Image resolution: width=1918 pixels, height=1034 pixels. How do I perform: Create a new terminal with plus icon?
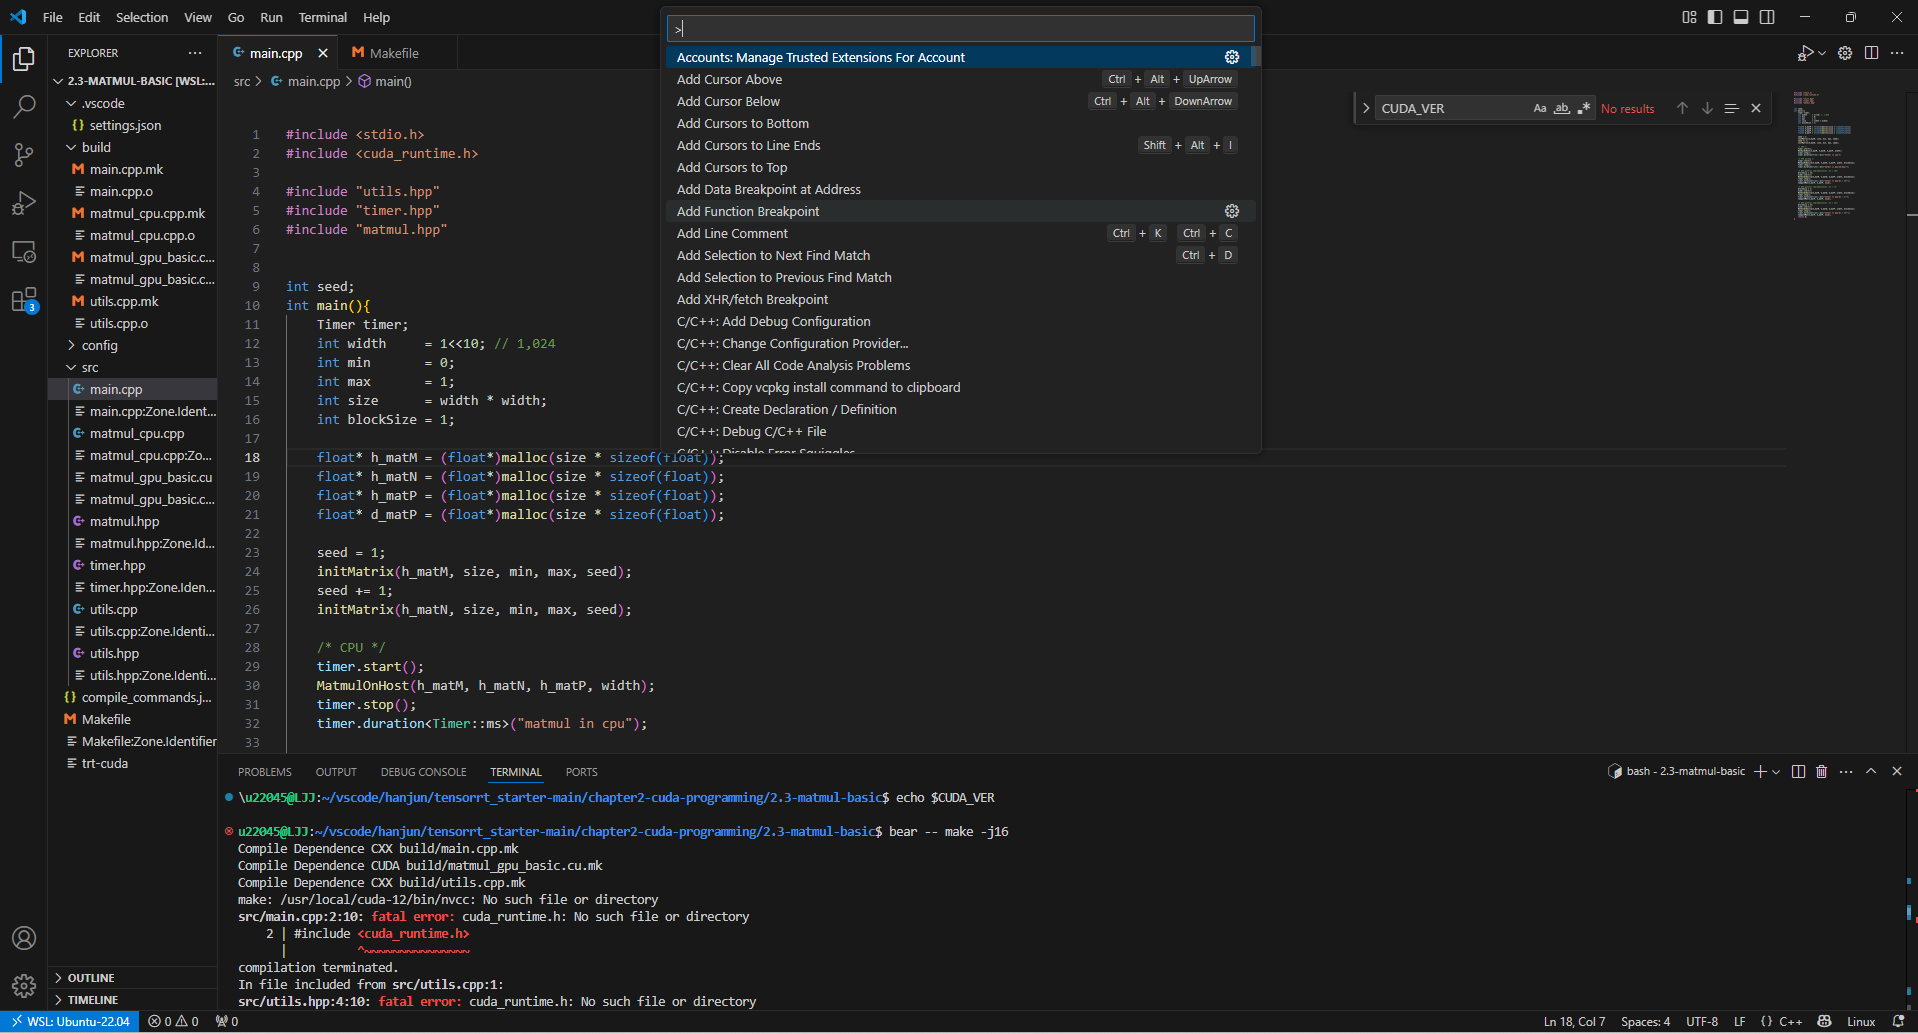tap(1760, 771)
